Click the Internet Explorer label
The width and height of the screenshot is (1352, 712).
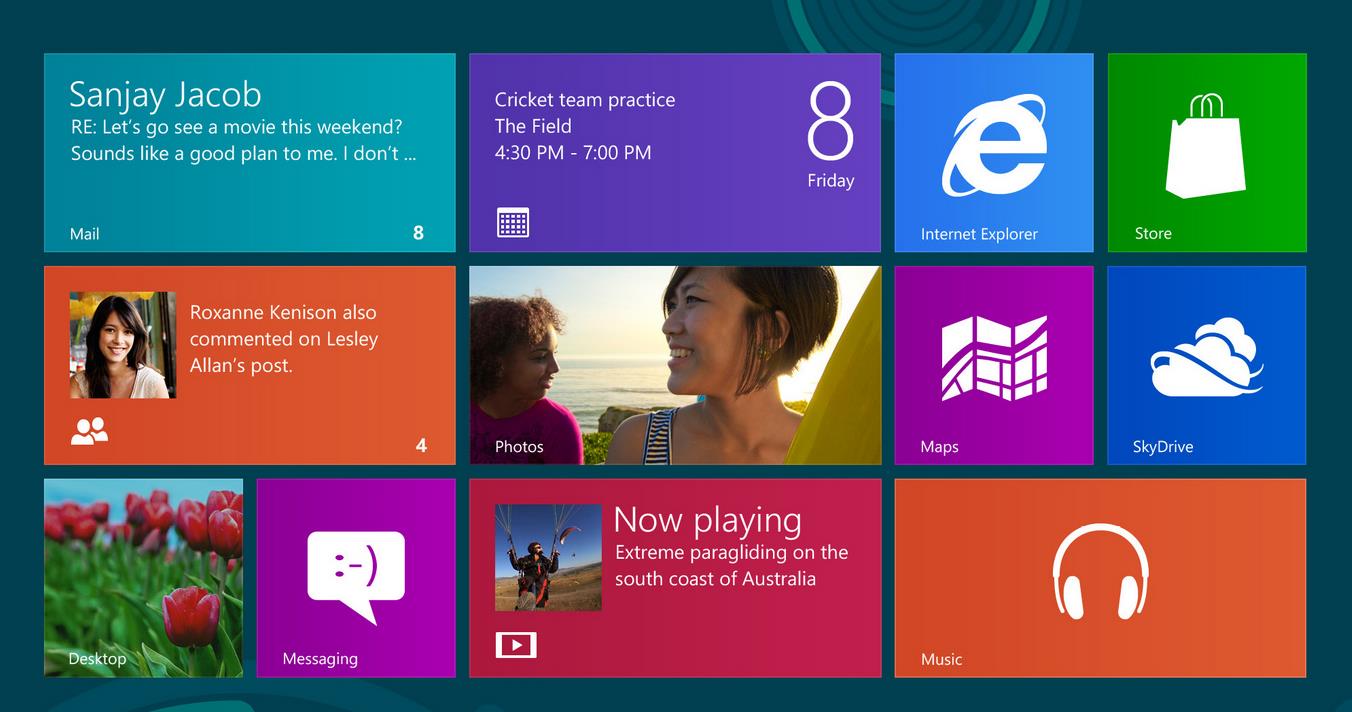[x=979, y=234]
